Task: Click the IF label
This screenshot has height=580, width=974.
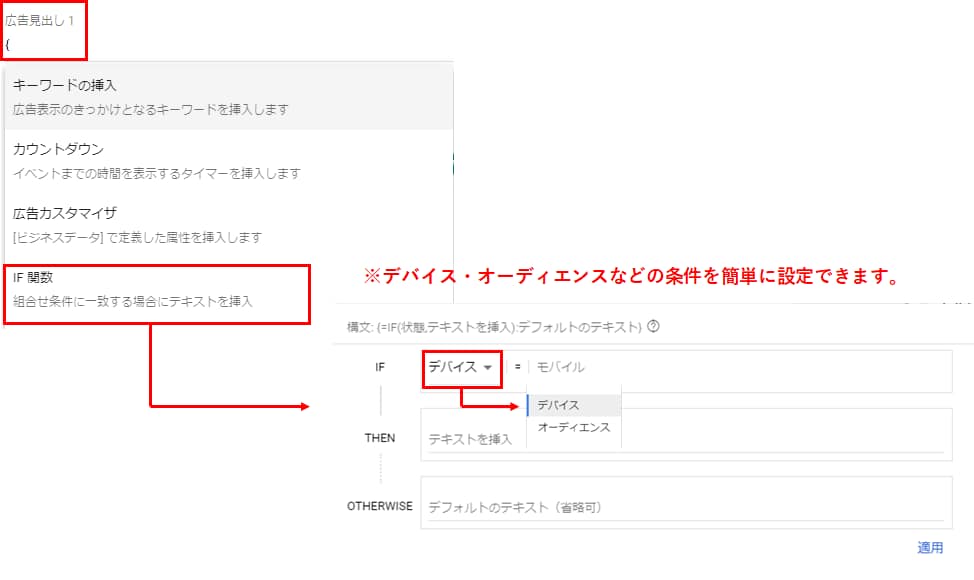Action: pos(379,368)
